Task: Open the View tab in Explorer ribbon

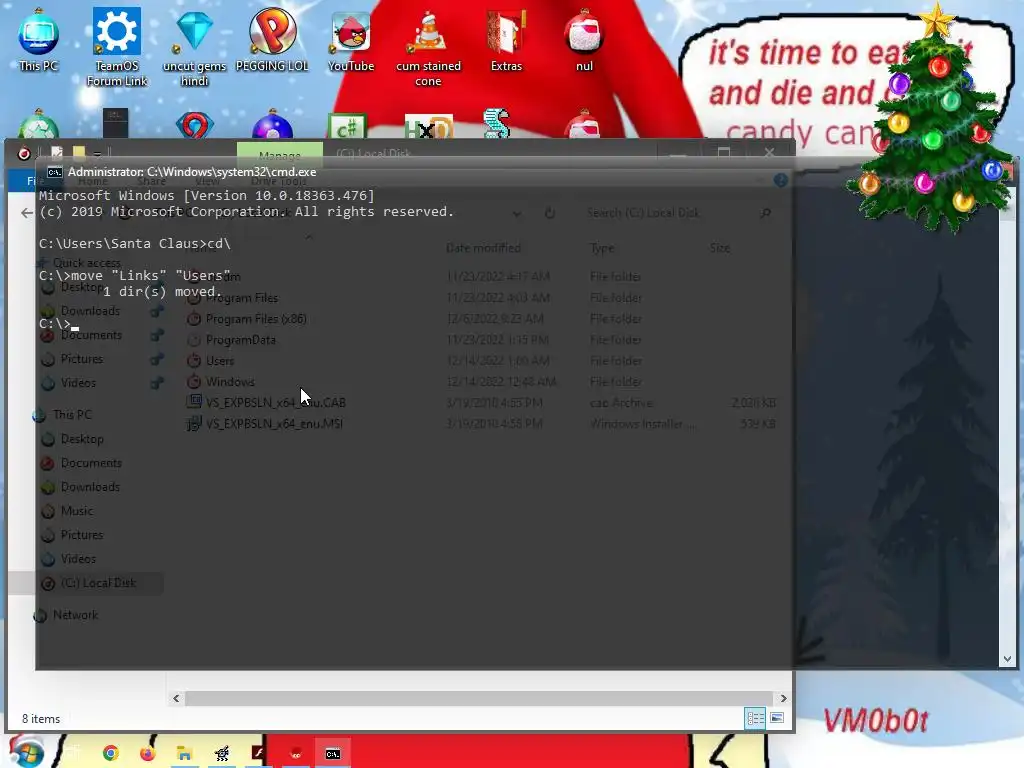Action: pos(208,182)
